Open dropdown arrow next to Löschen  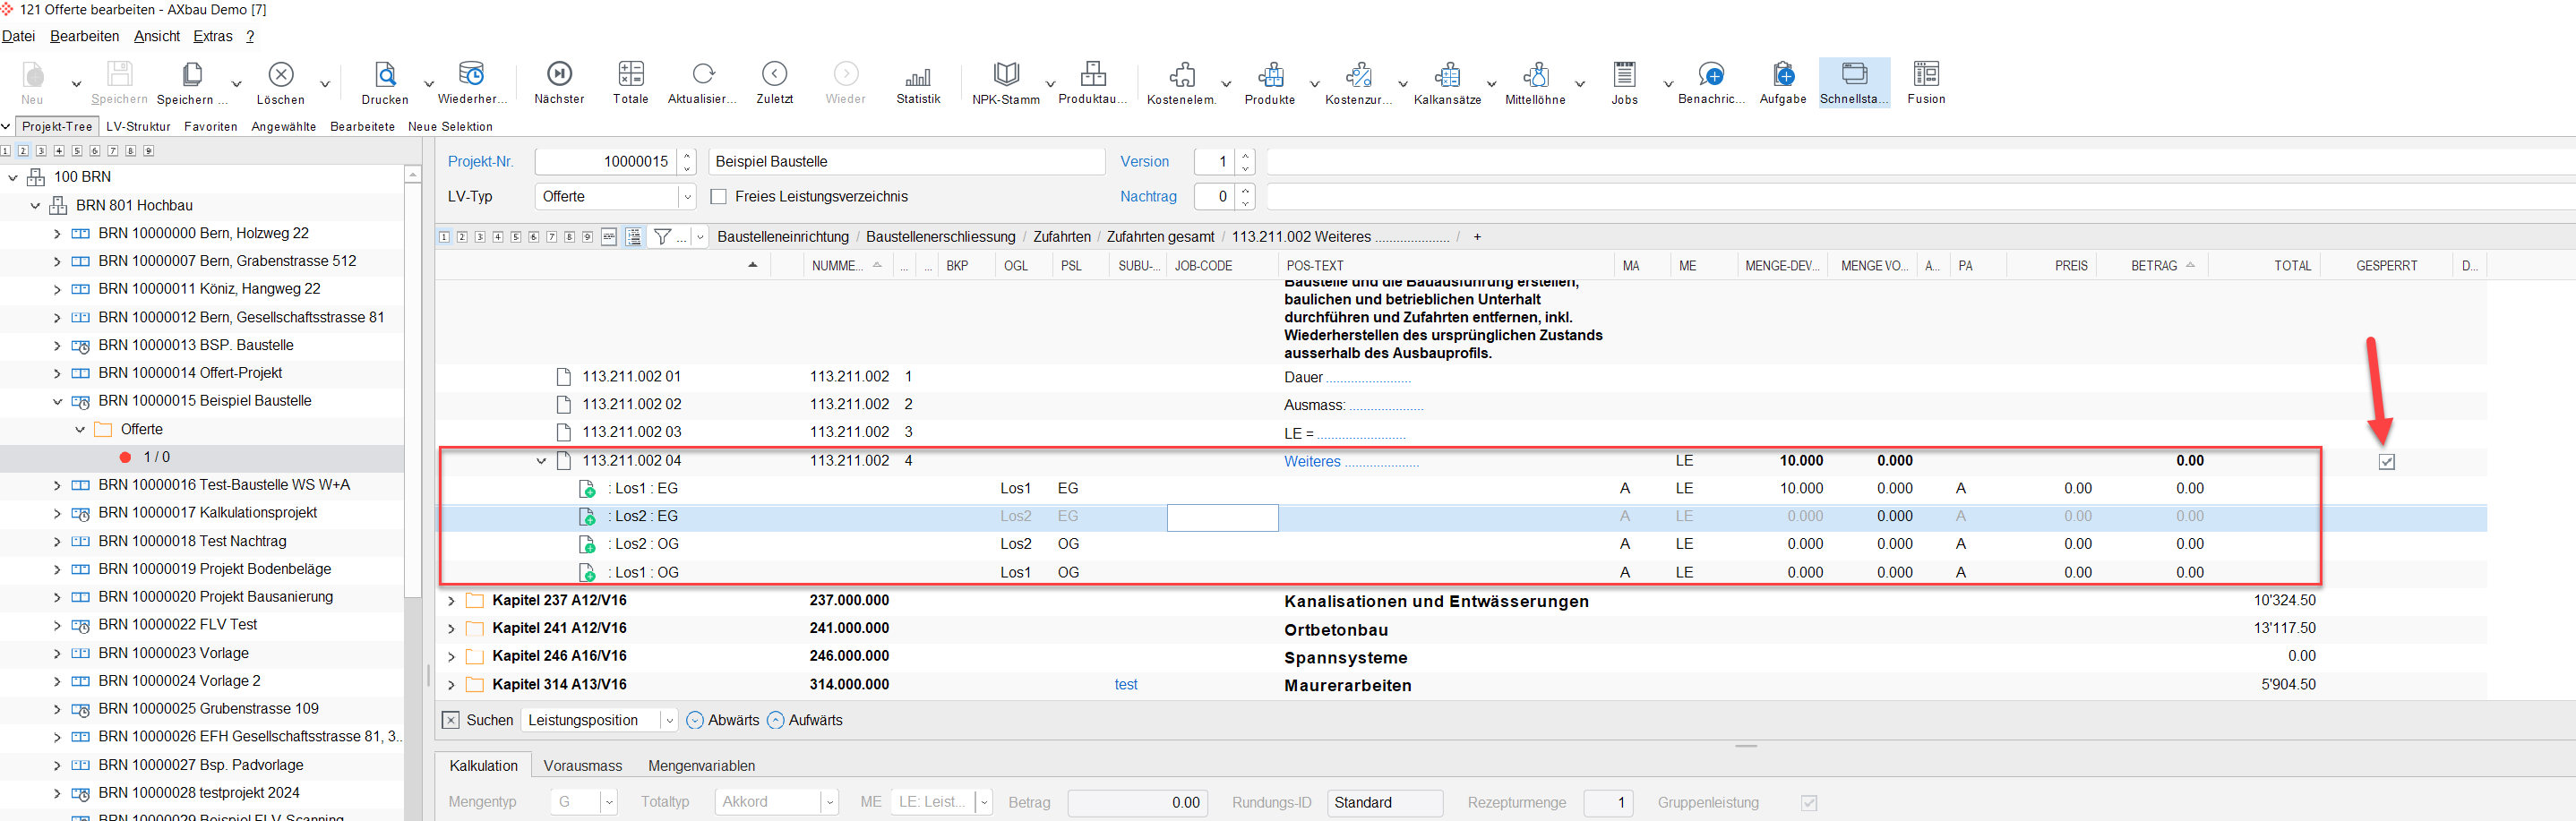[x=325, y=84]
